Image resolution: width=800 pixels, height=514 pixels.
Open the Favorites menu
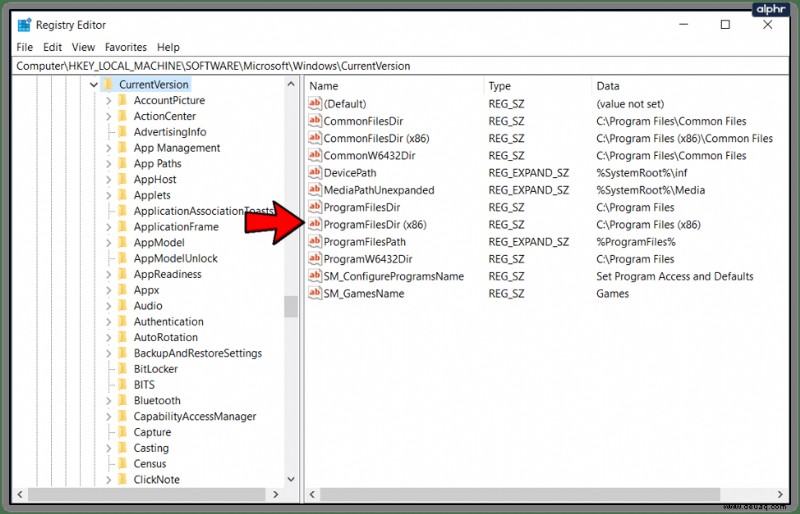126,47
